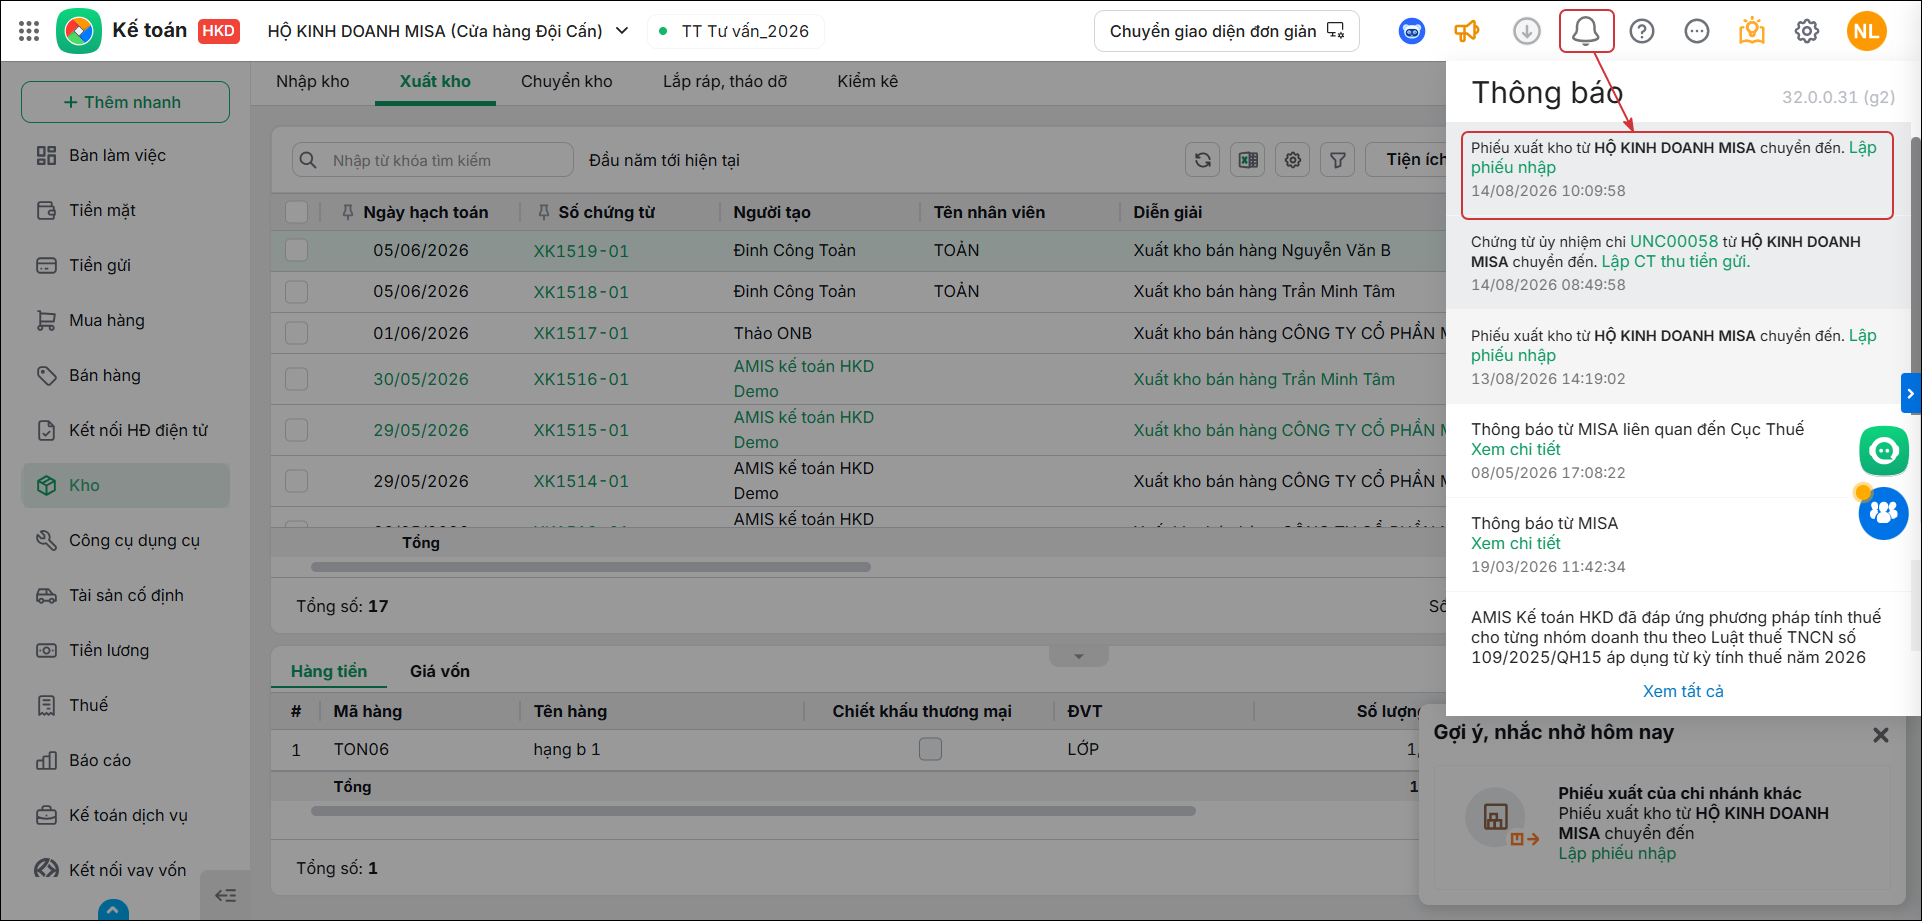Open Báo cáo in sidebar

coord(126,760)
